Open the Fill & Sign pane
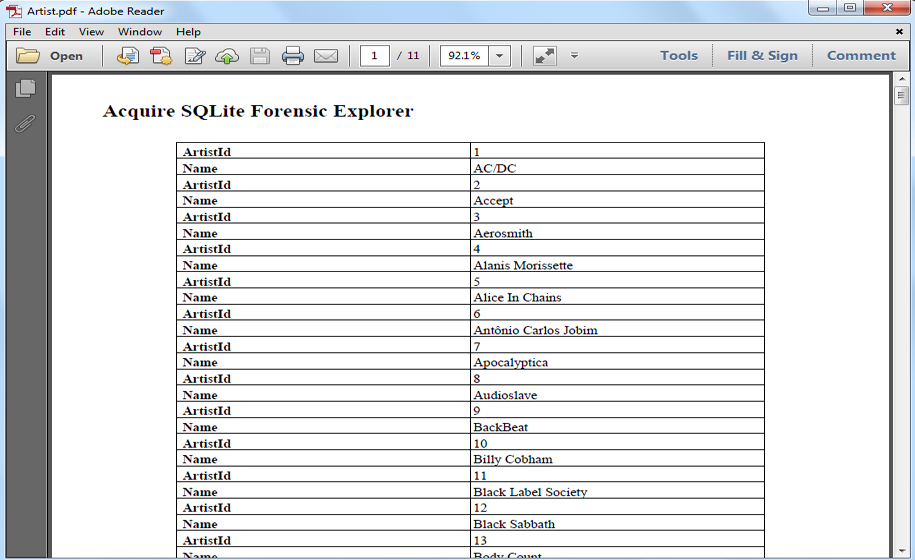This screenshot has height=560, width=915. click(762, 55)
